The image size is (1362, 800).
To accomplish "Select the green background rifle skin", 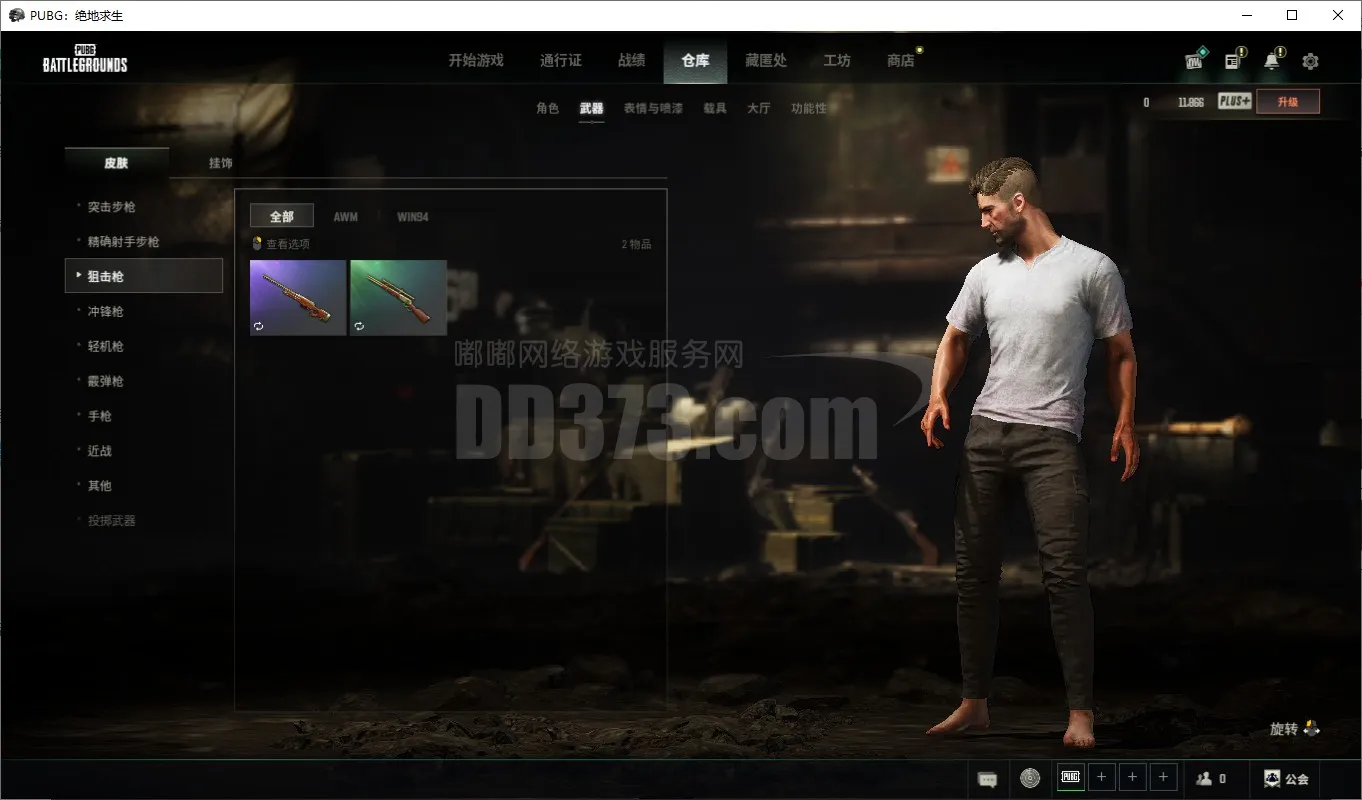I will tap(398, 297).
